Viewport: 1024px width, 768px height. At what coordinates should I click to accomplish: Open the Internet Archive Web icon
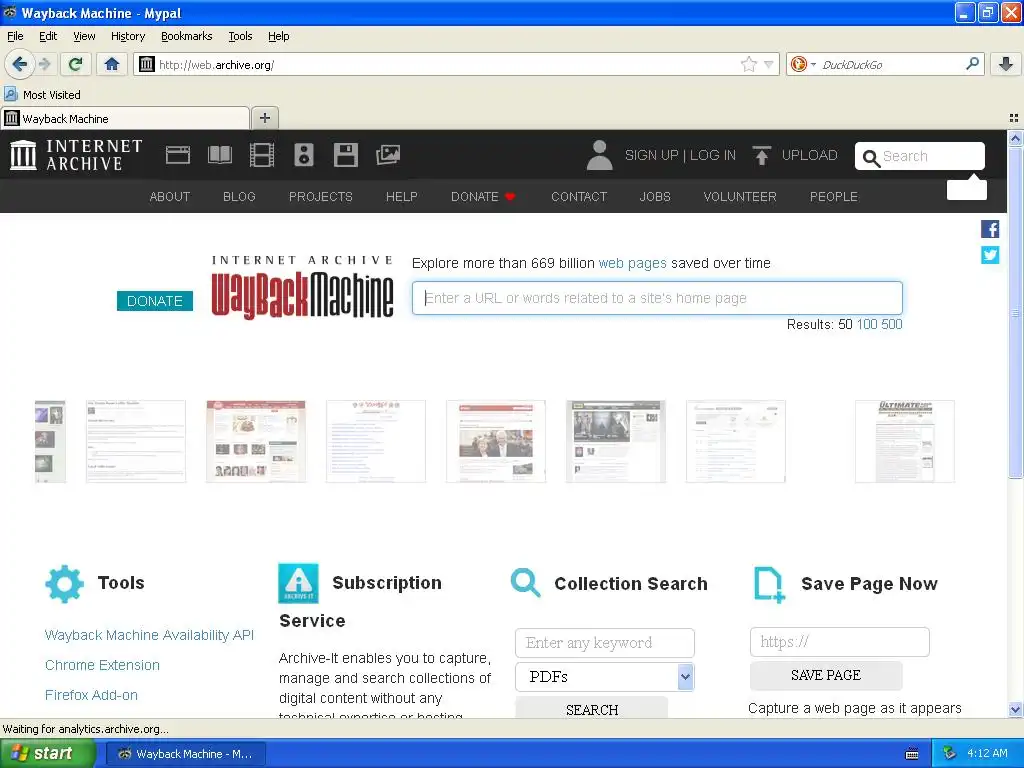click(x=178, y=155)
